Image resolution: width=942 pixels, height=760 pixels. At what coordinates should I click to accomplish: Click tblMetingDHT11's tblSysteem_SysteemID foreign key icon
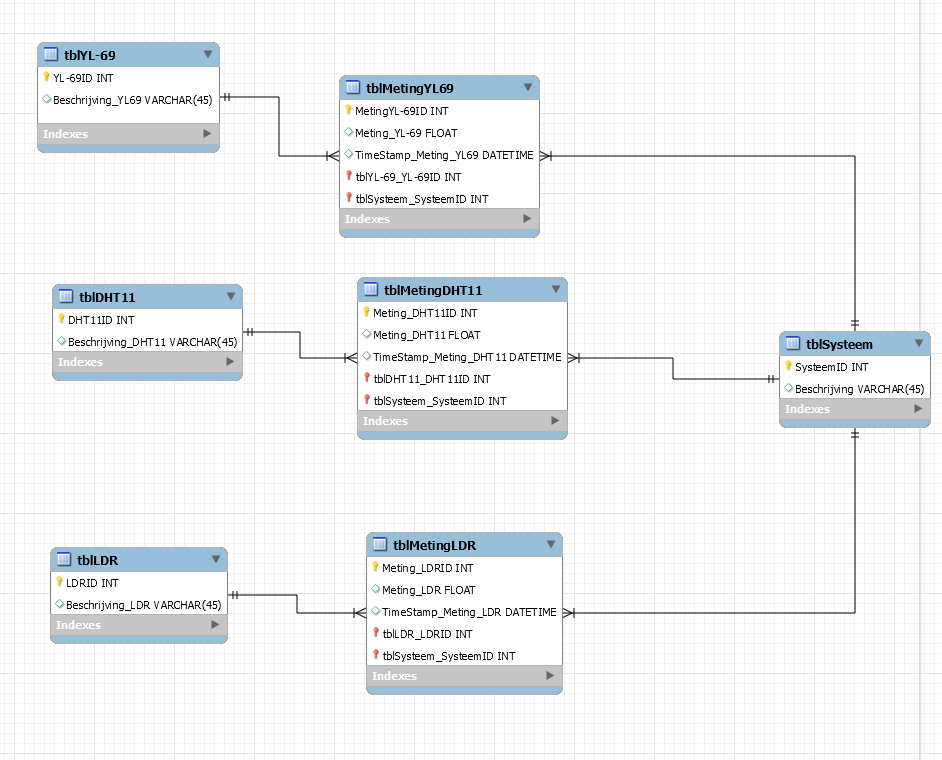(366, 400)
